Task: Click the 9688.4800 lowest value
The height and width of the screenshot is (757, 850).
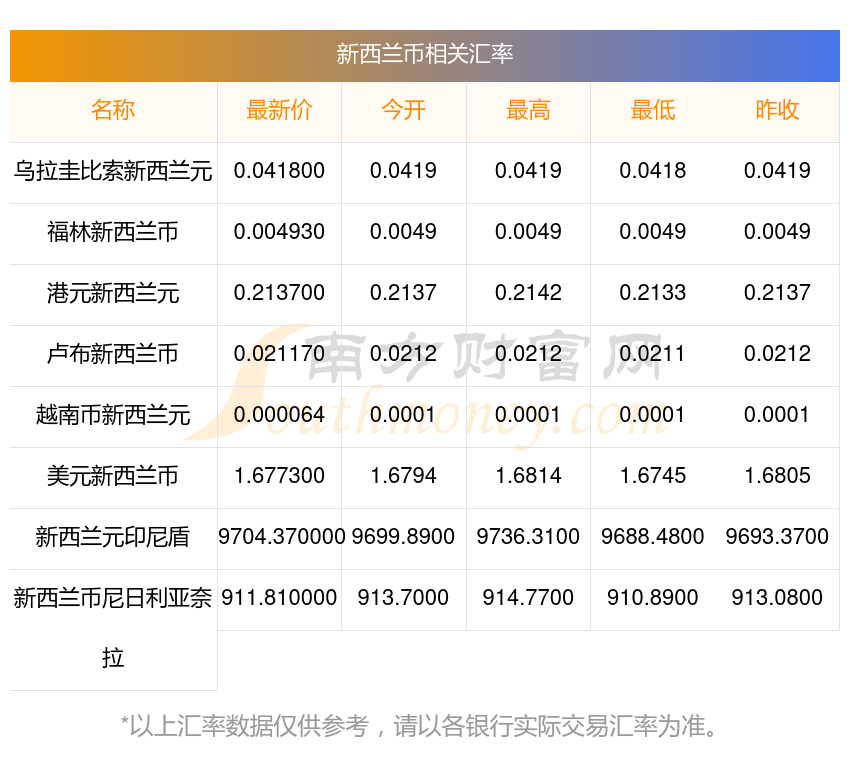Action: [x=653, y=537]
